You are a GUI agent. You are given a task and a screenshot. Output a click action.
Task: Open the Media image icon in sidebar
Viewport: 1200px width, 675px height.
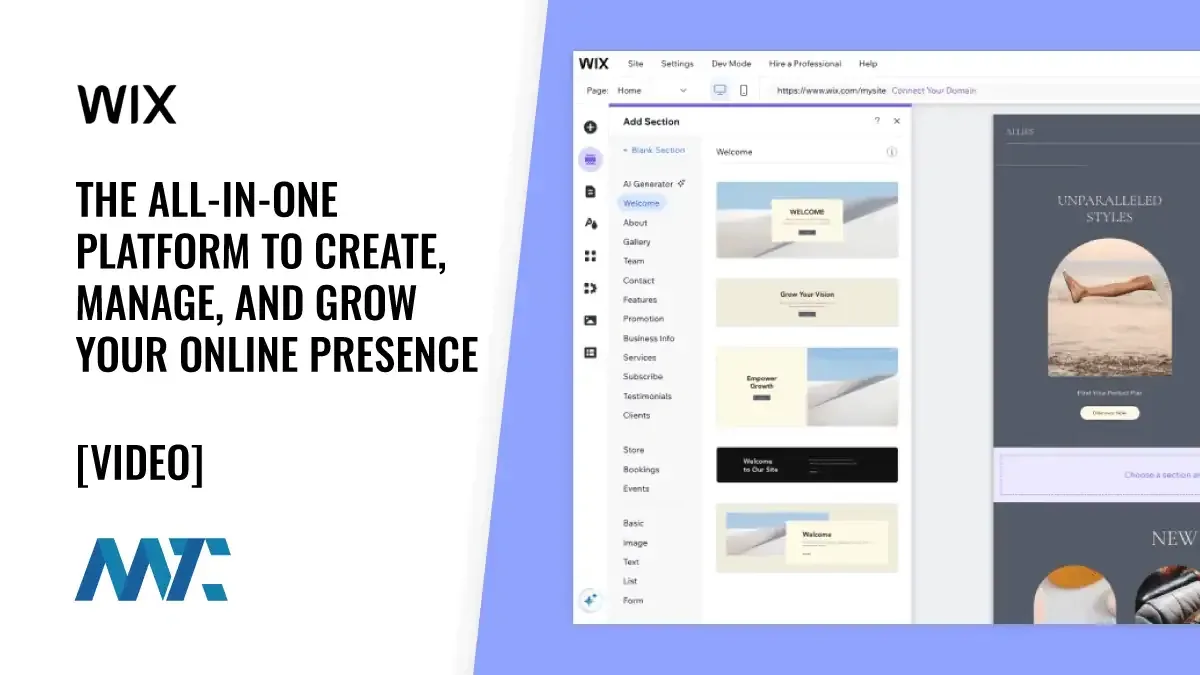tap(590, 320)
